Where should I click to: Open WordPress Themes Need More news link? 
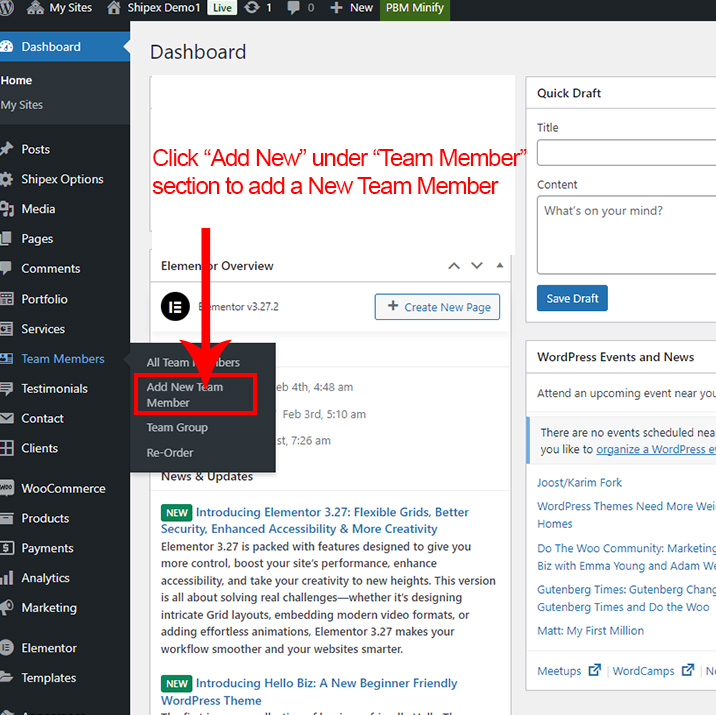(x=626, y=515)
